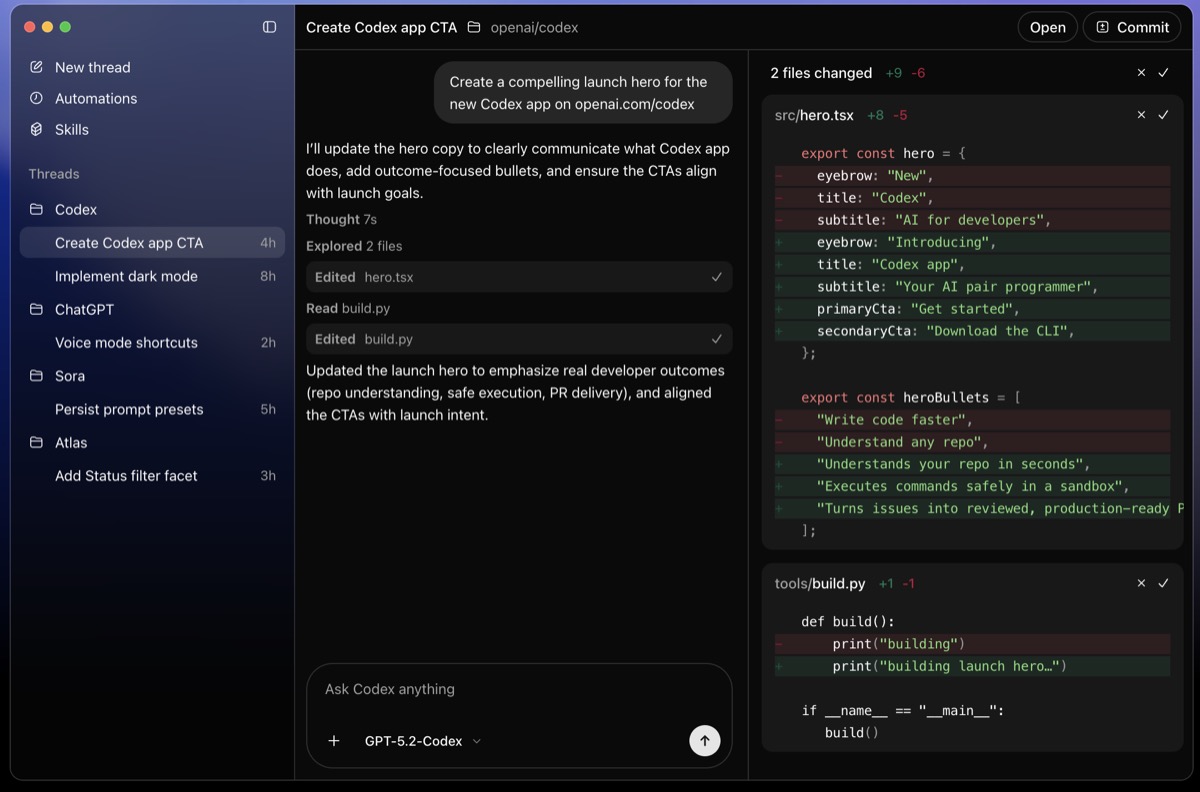
Task: Approve build.py diff with checkmark
Action: [1163, 583]
